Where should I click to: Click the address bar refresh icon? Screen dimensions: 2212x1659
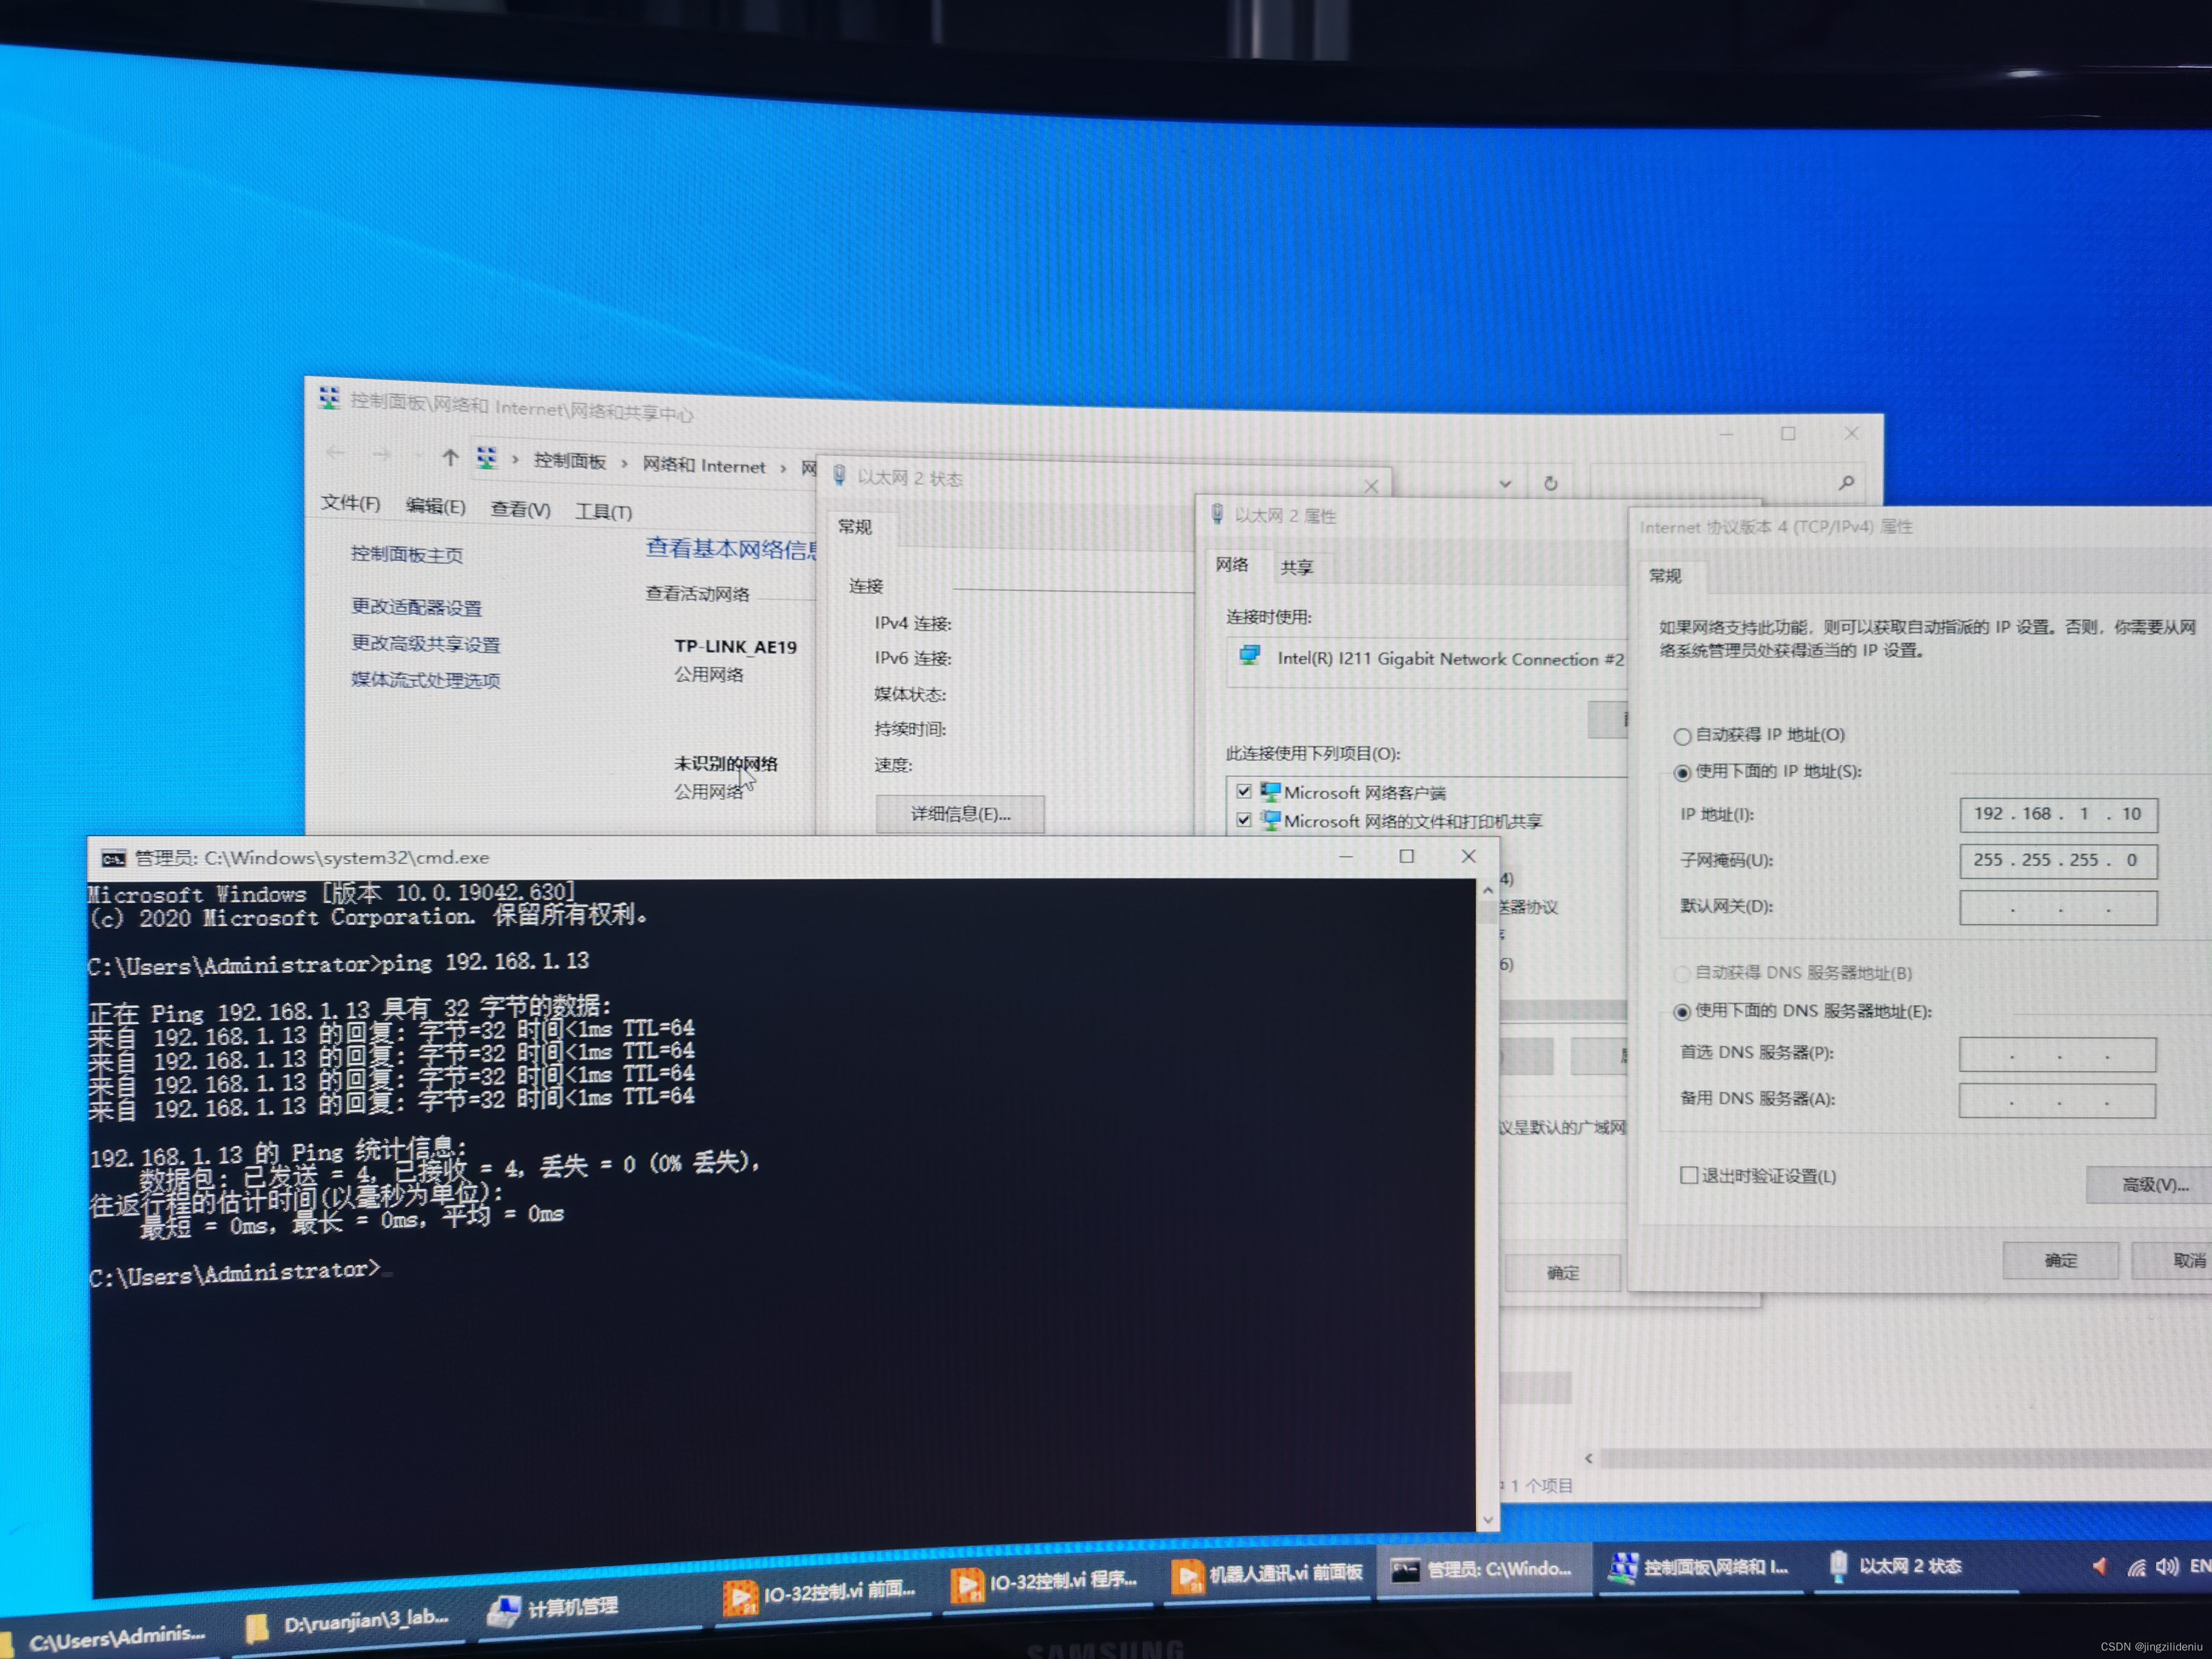point(1550,484)
